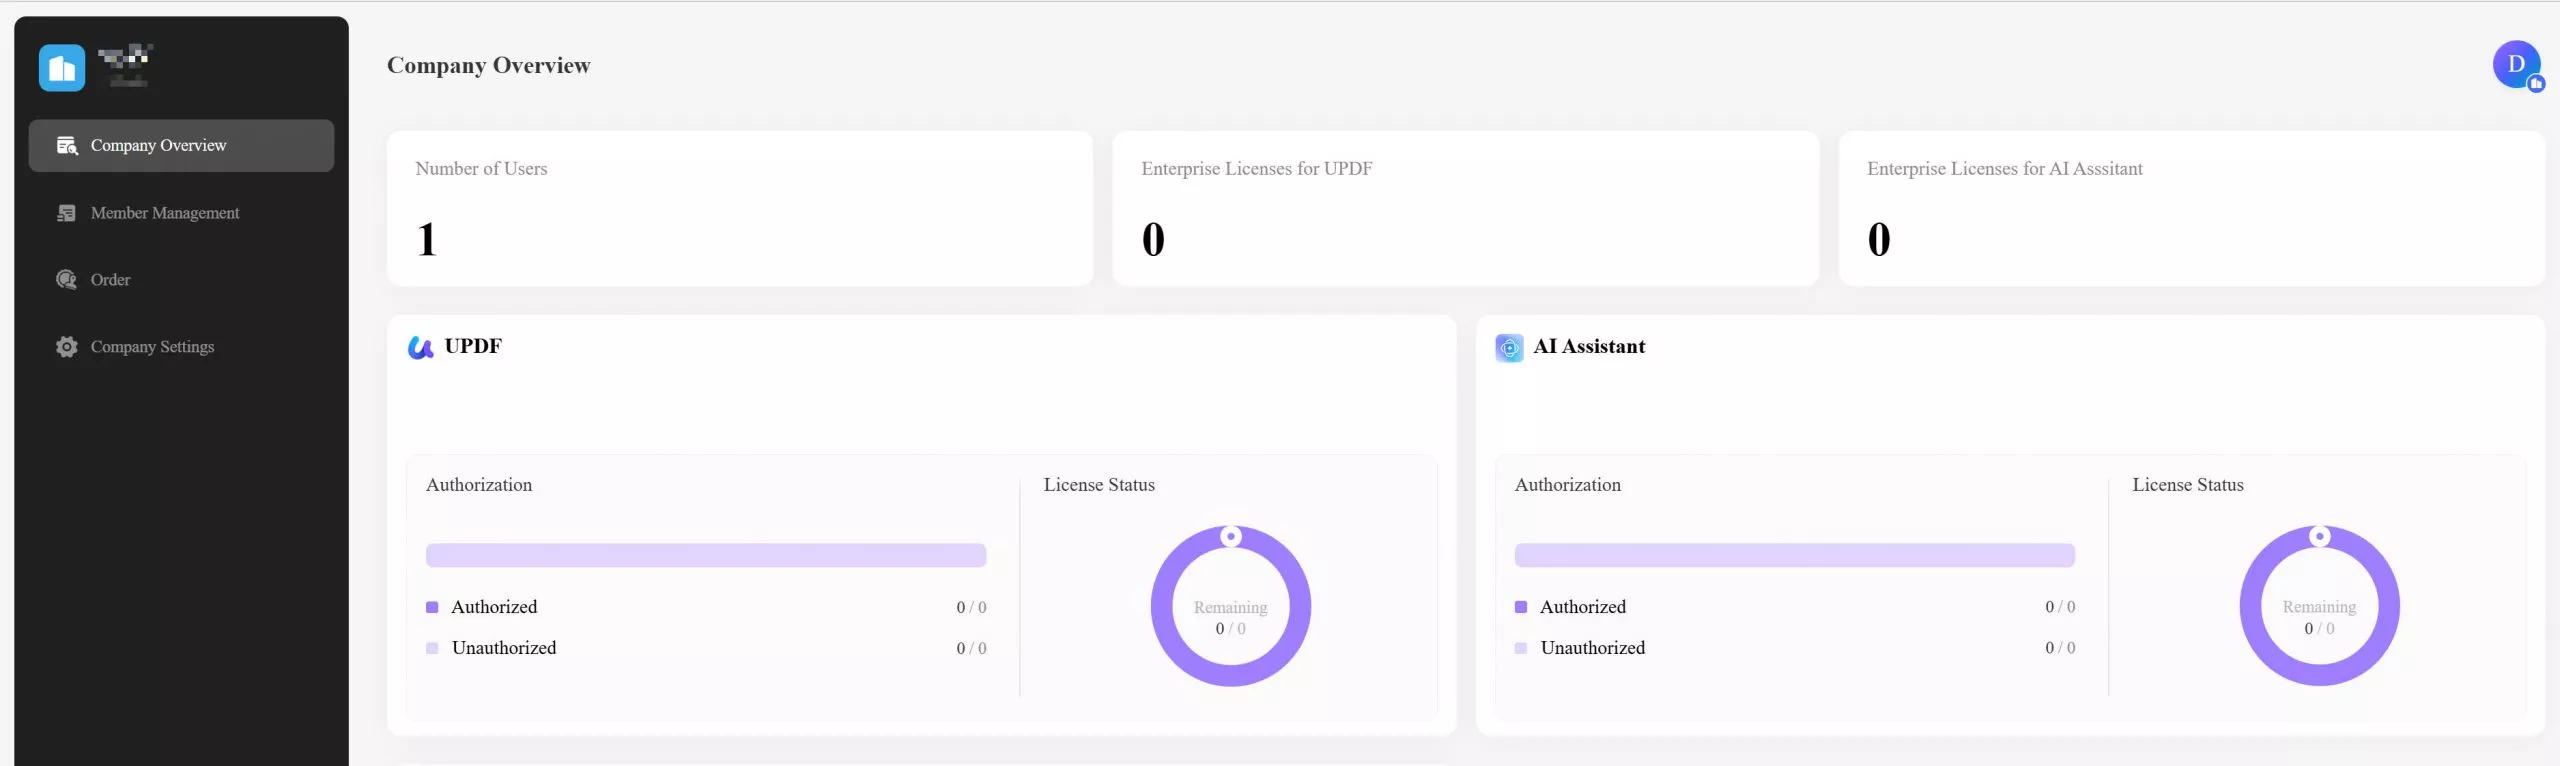2560x766 pixels.
Task: Click the Authorization label under UPDF
Action: 479,485
